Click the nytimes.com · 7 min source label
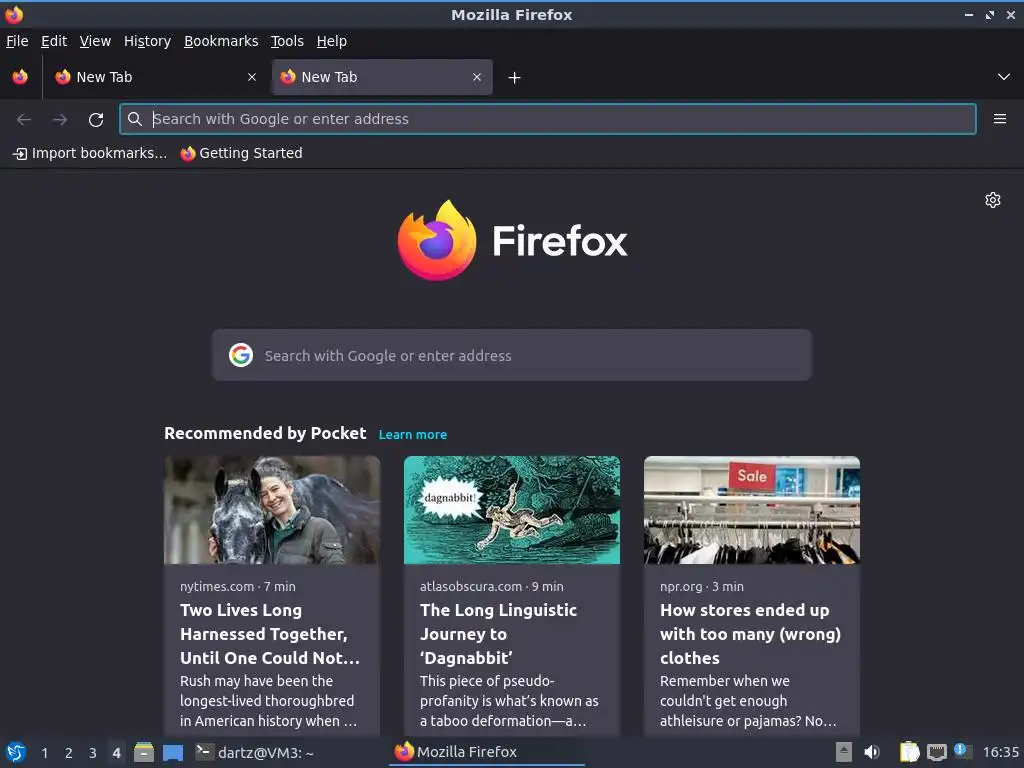Screen dimensions: 1024x768 click(x=238, y=586)
